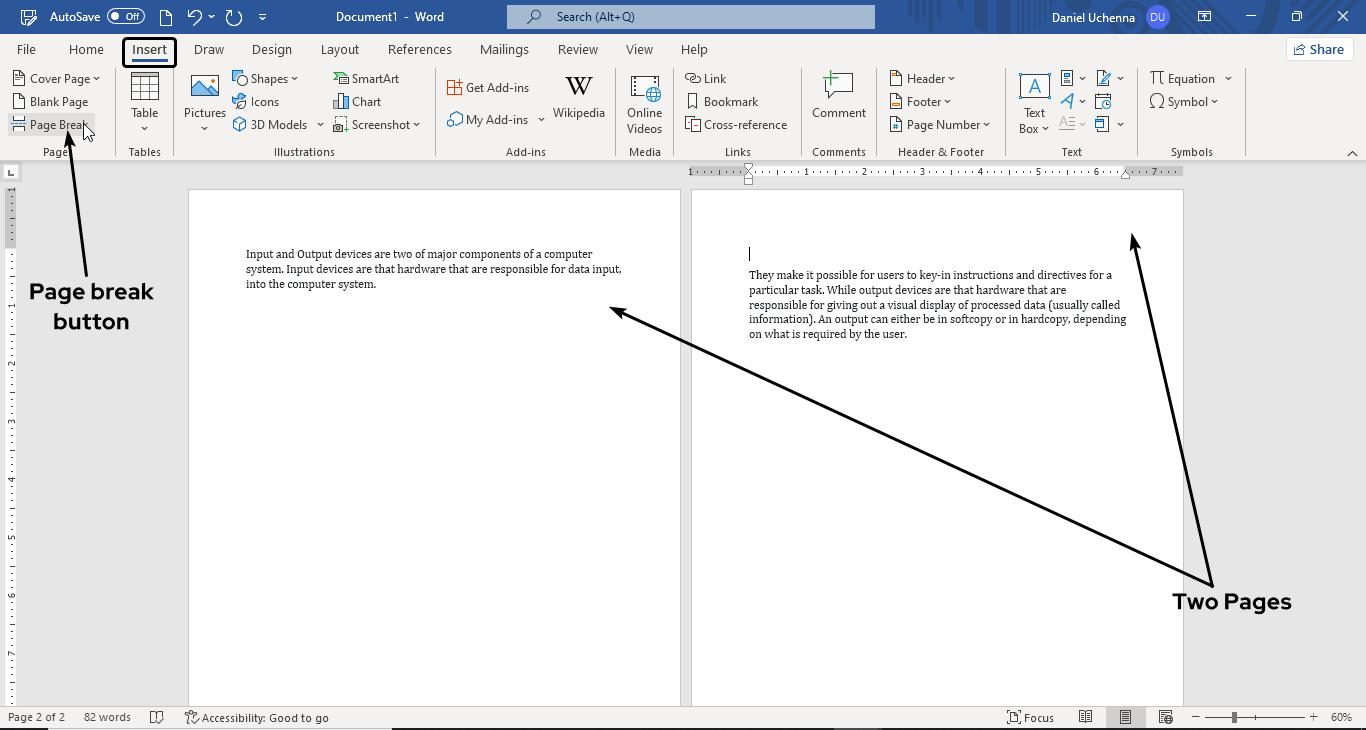Switch to the Layout tab
Image resolution: width=1366 pixels, height=730 pixels.
coord(340,50)
